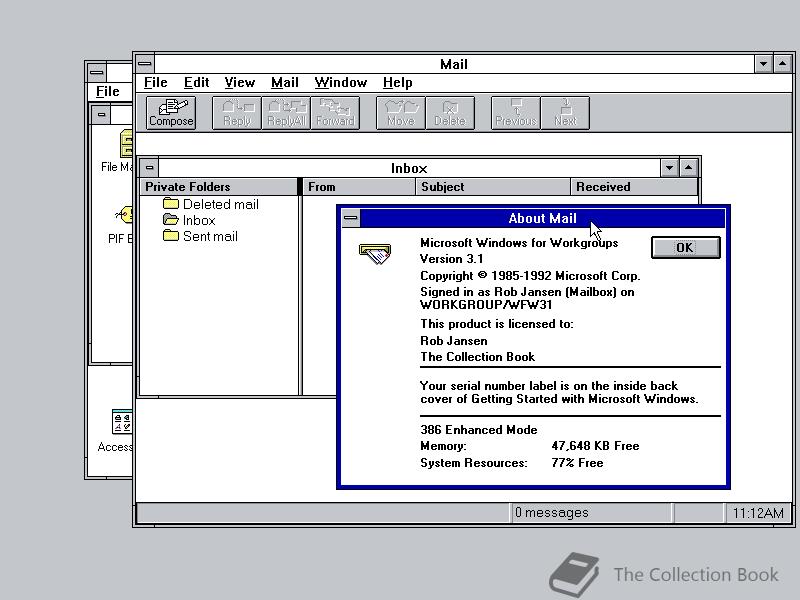Open control menu of Program Manager child window
This screenshot has height=600, width=800.
coord(101,115)
